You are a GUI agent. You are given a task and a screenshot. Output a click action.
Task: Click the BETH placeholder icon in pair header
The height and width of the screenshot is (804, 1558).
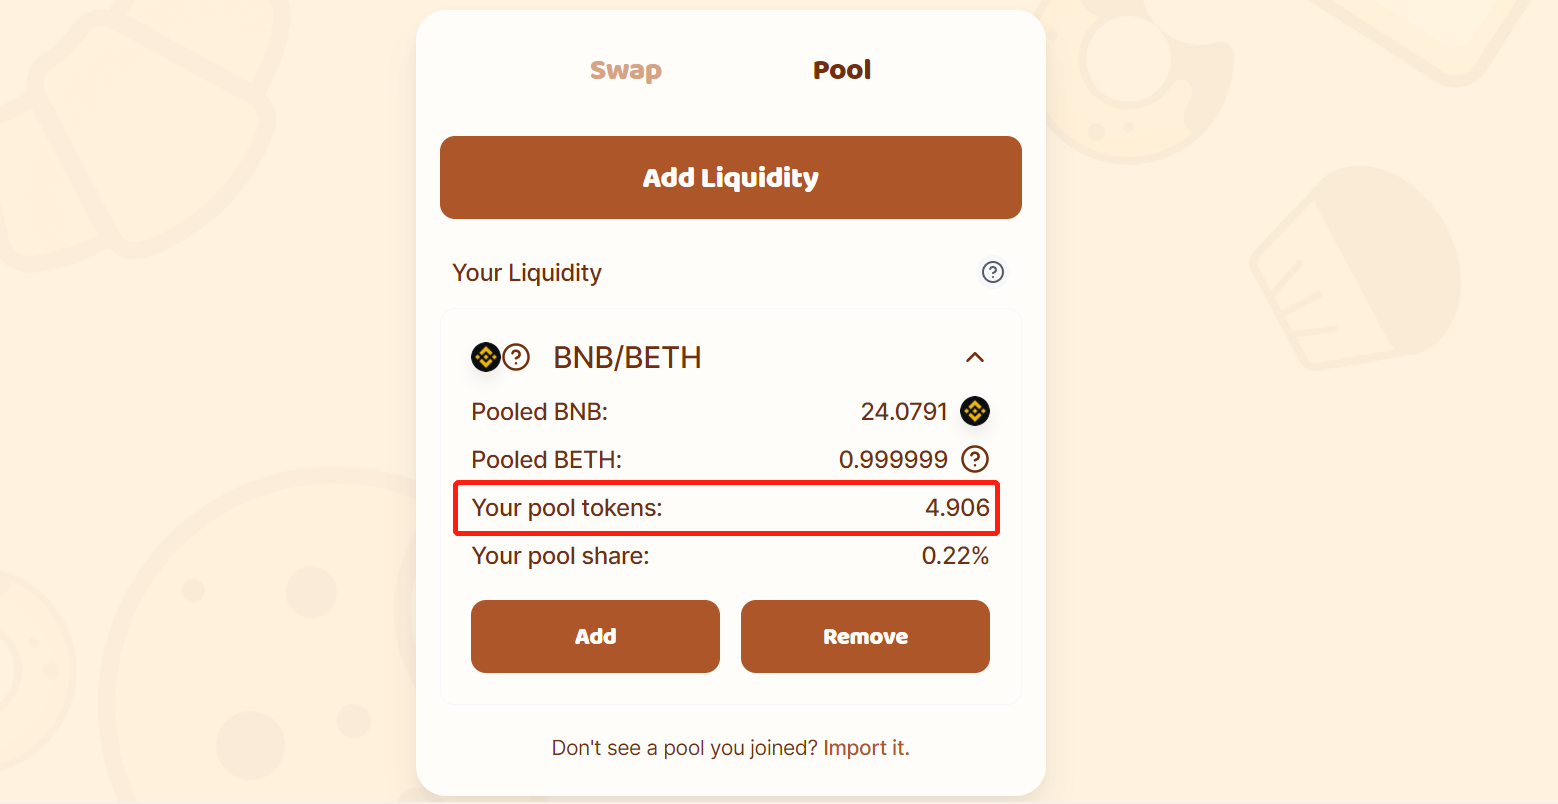tap(516, 357)
